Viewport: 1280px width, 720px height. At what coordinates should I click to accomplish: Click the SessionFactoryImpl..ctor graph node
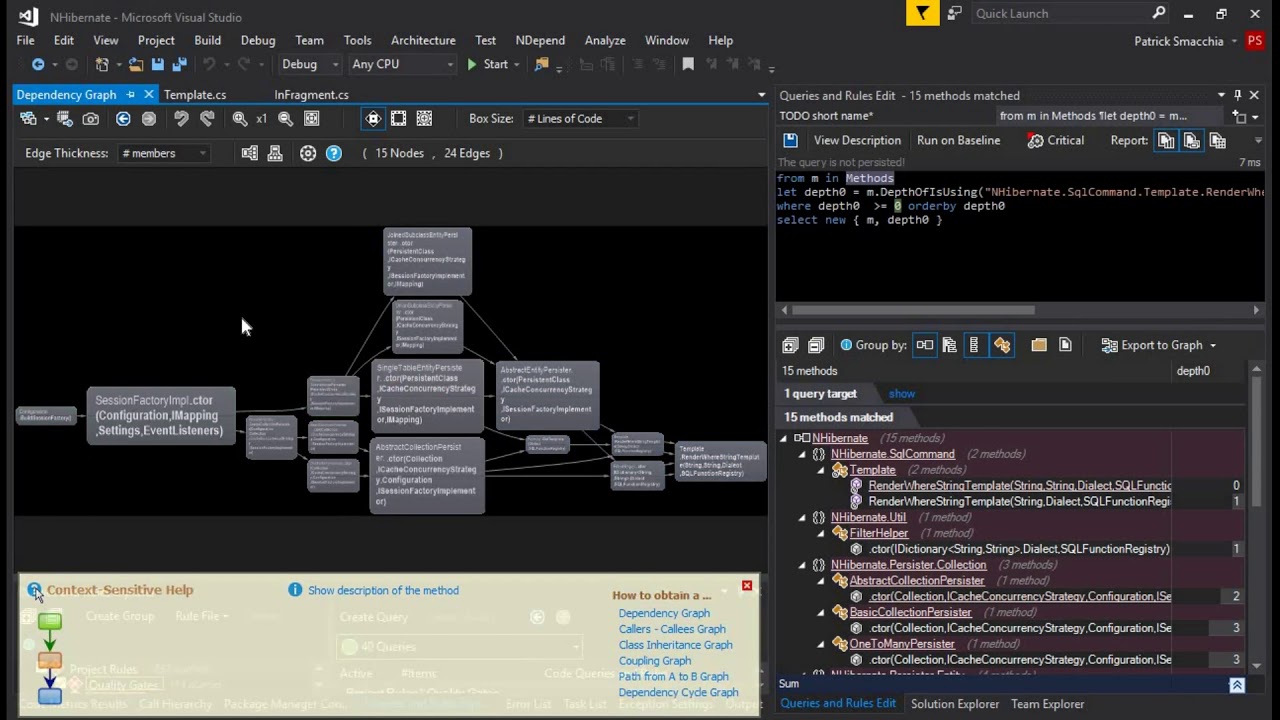(161, 415)
